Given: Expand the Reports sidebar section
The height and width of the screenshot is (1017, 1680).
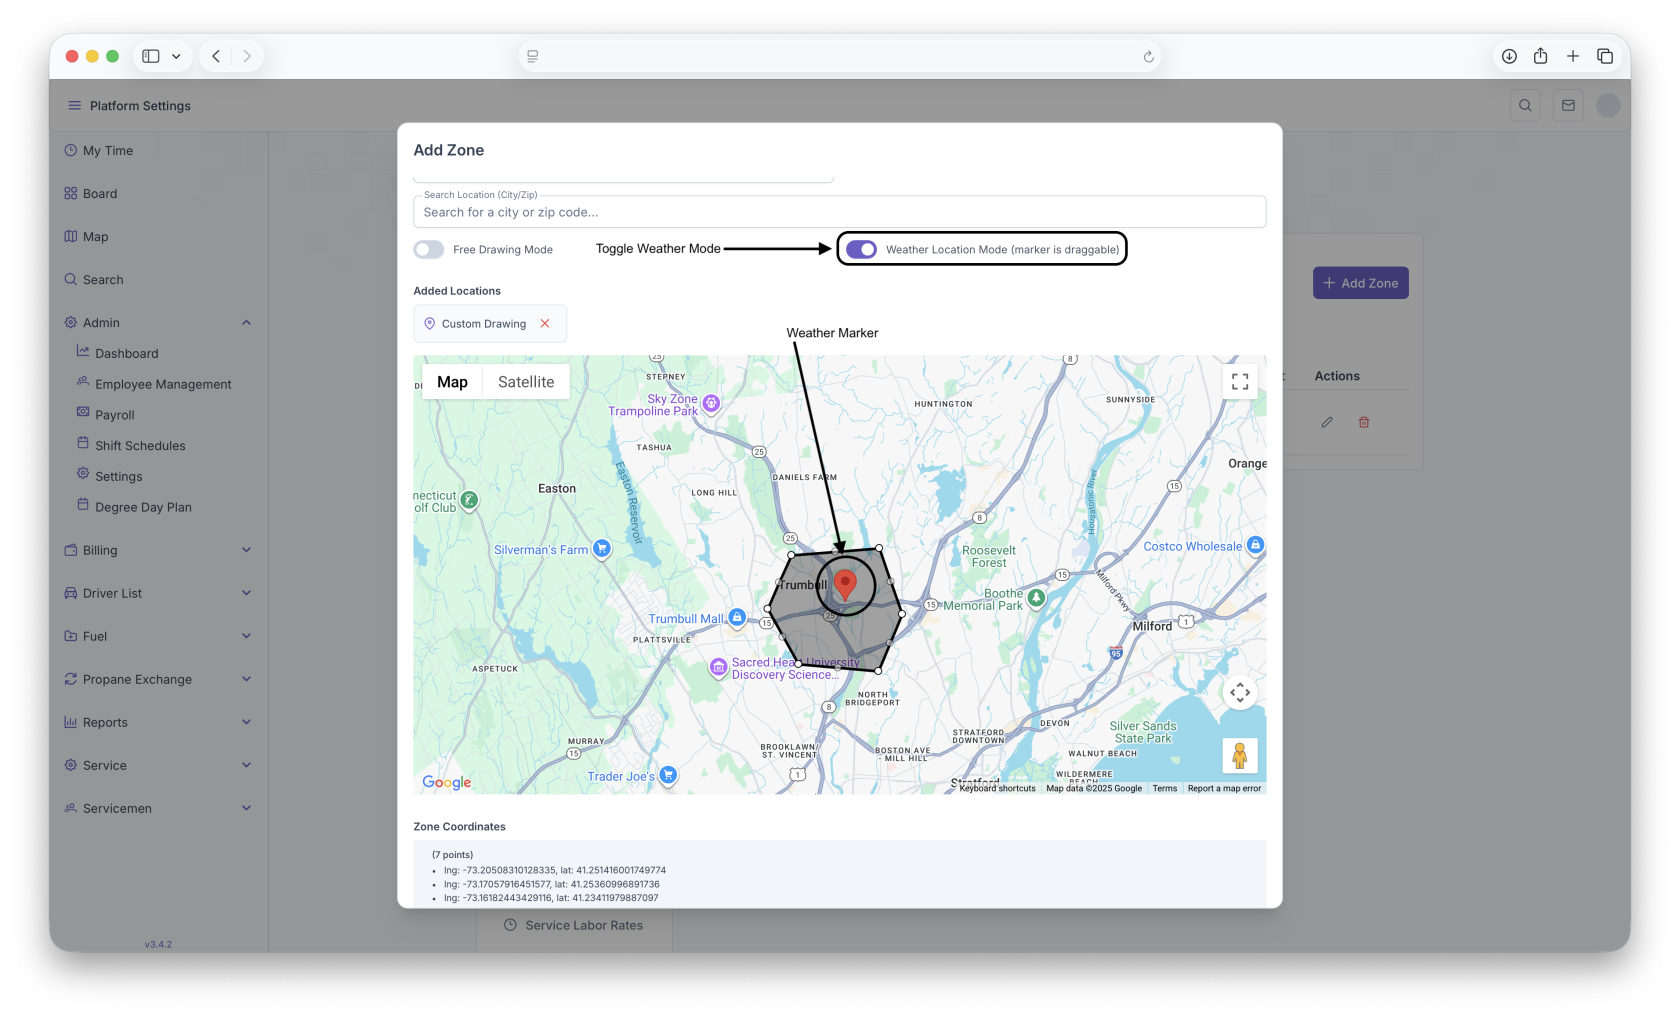Looking at the screenshot, I should pos(246,722).
